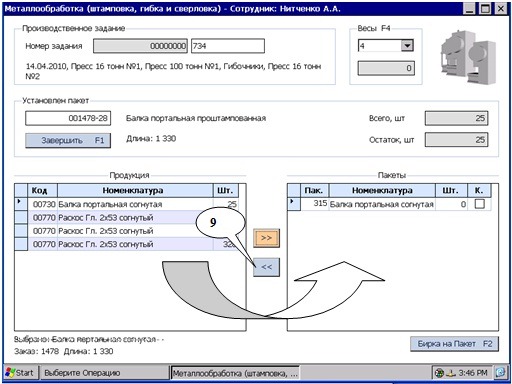512x384 pixels.
Task: Click the tray icon right of clock
Action: (x=500, y=373)
